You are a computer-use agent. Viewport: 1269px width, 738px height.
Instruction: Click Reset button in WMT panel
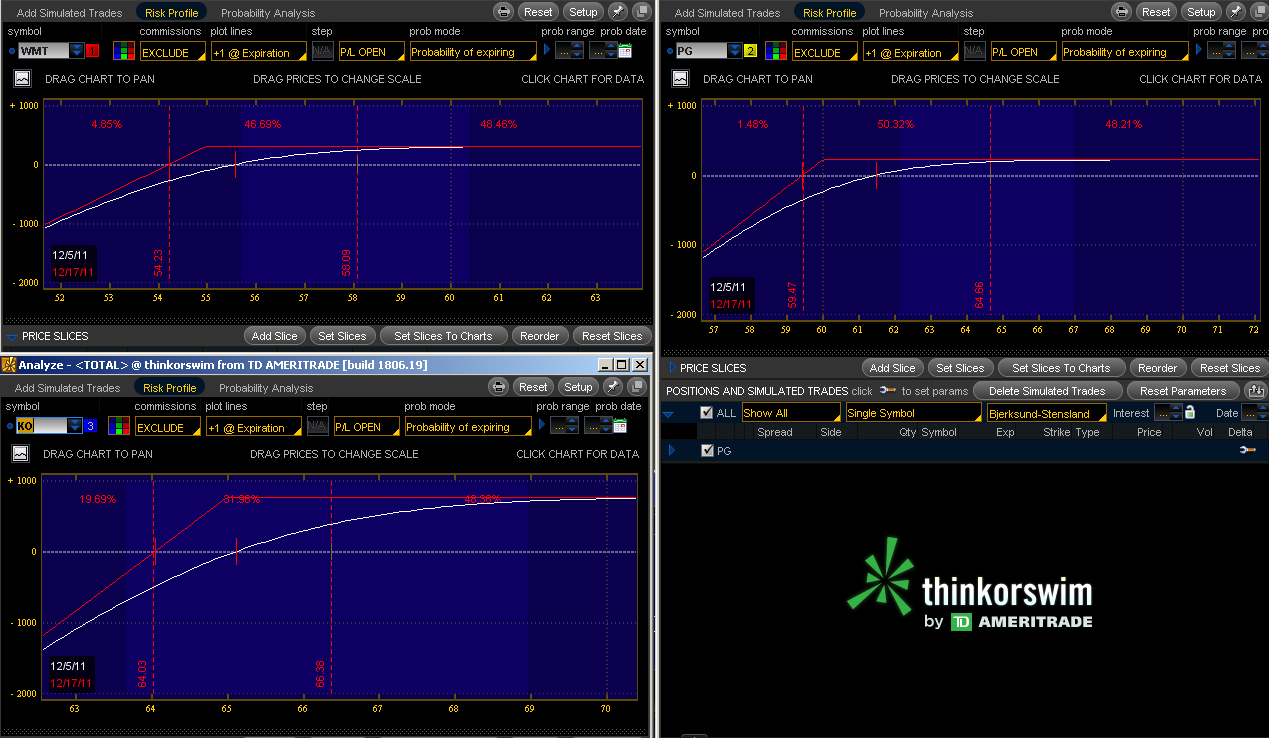[x=538, y=12]
